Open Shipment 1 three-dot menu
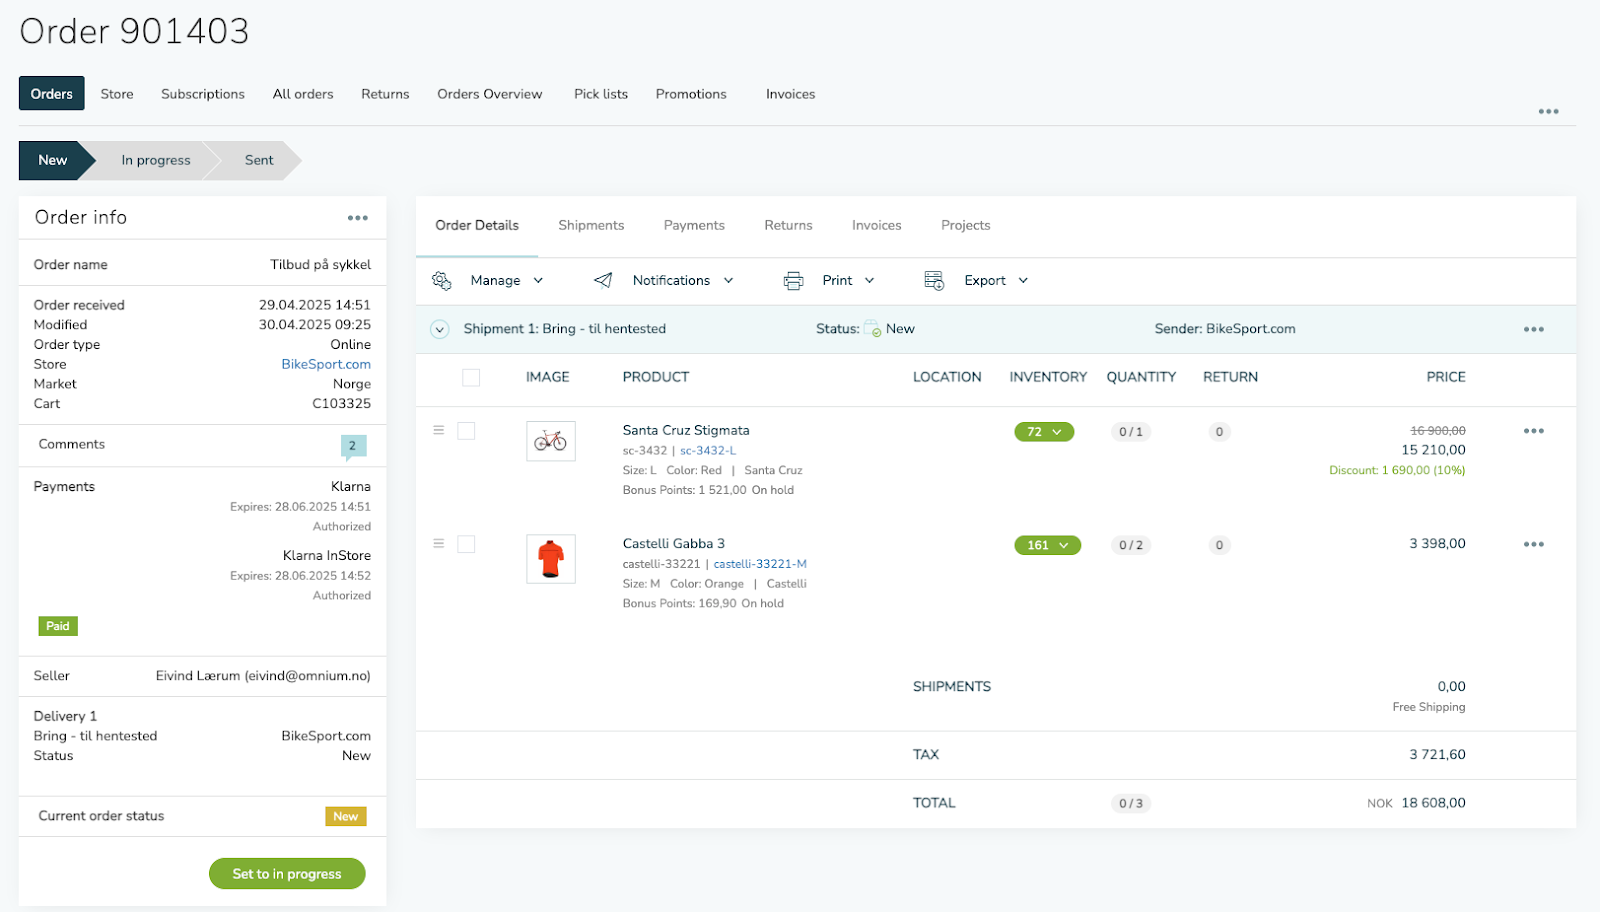 click(1534, 329)
